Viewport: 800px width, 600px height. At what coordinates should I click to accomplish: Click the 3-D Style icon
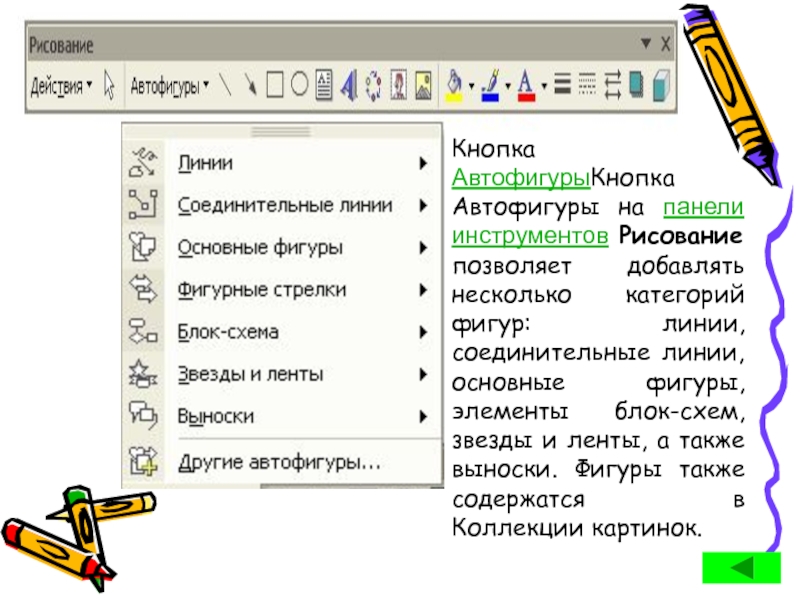[660, 85]
